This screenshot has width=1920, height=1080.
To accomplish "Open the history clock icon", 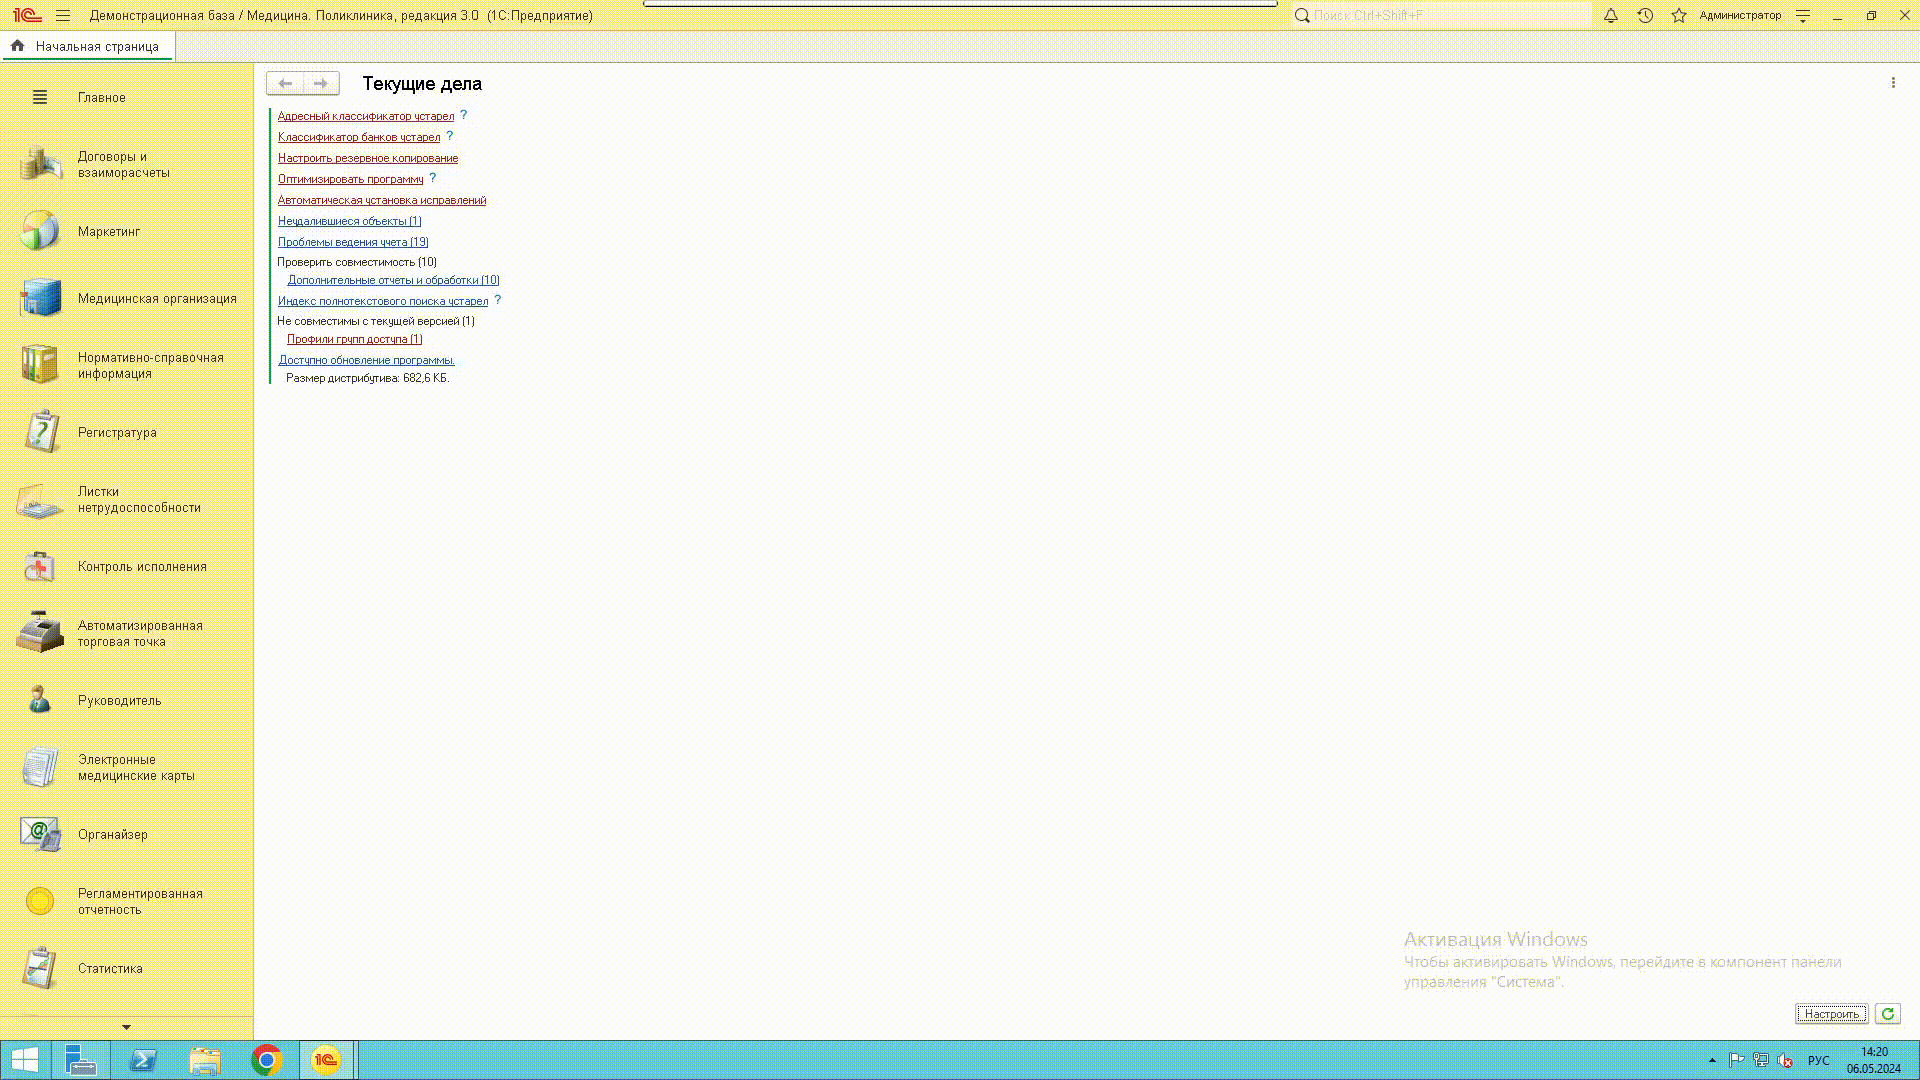I will point(1645,16).
